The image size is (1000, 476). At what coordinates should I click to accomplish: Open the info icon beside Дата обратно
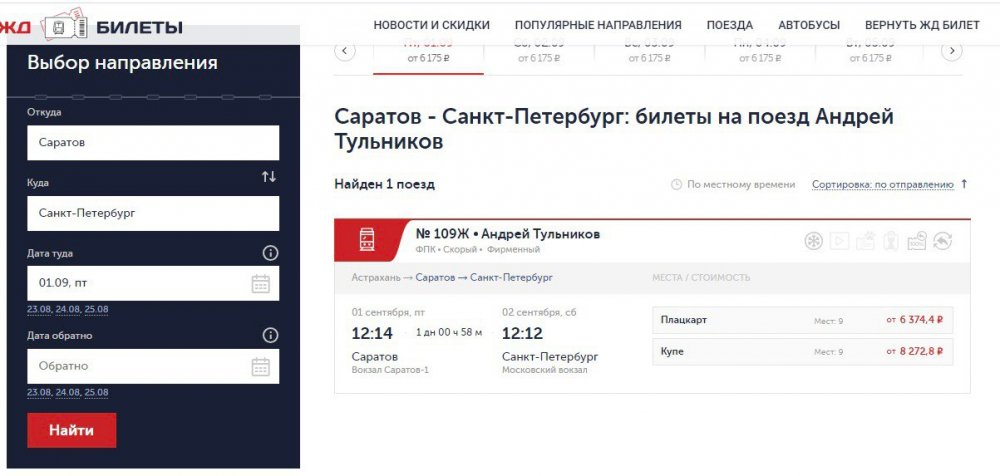270,336
